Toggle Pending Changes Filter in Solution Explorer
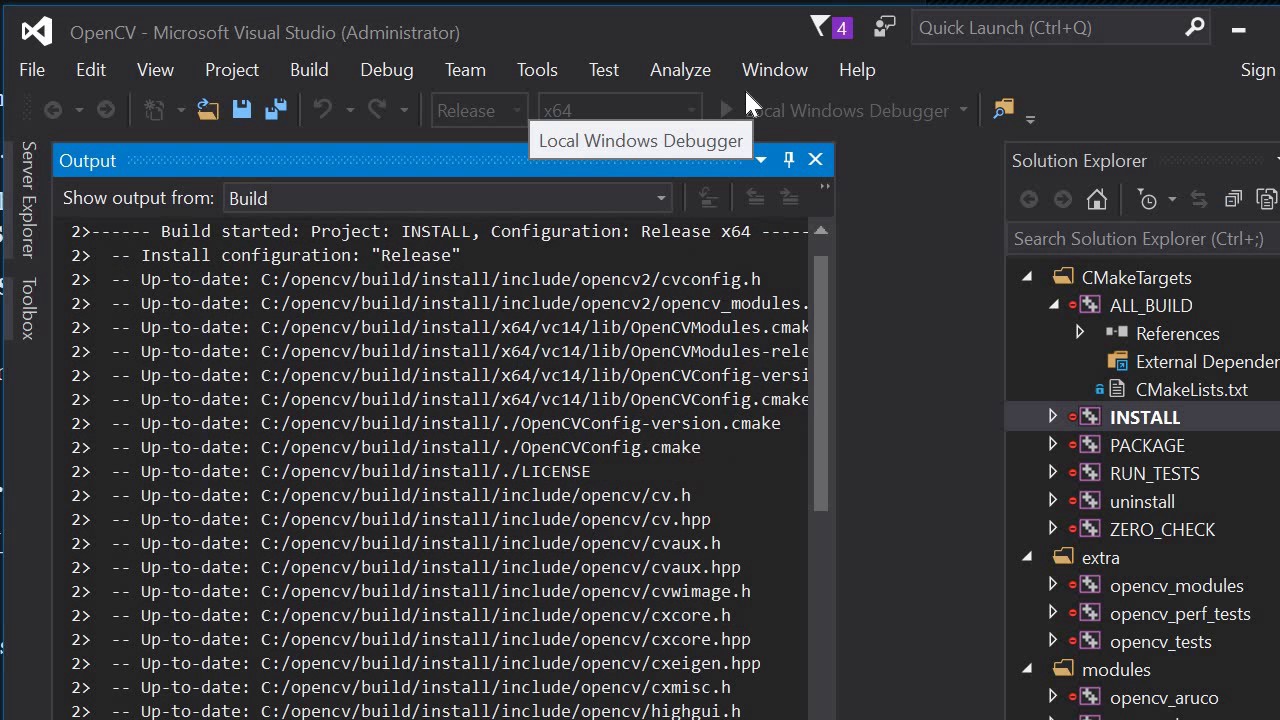The height and width of the screenshot is (720, 1280). coord(1148,200)
